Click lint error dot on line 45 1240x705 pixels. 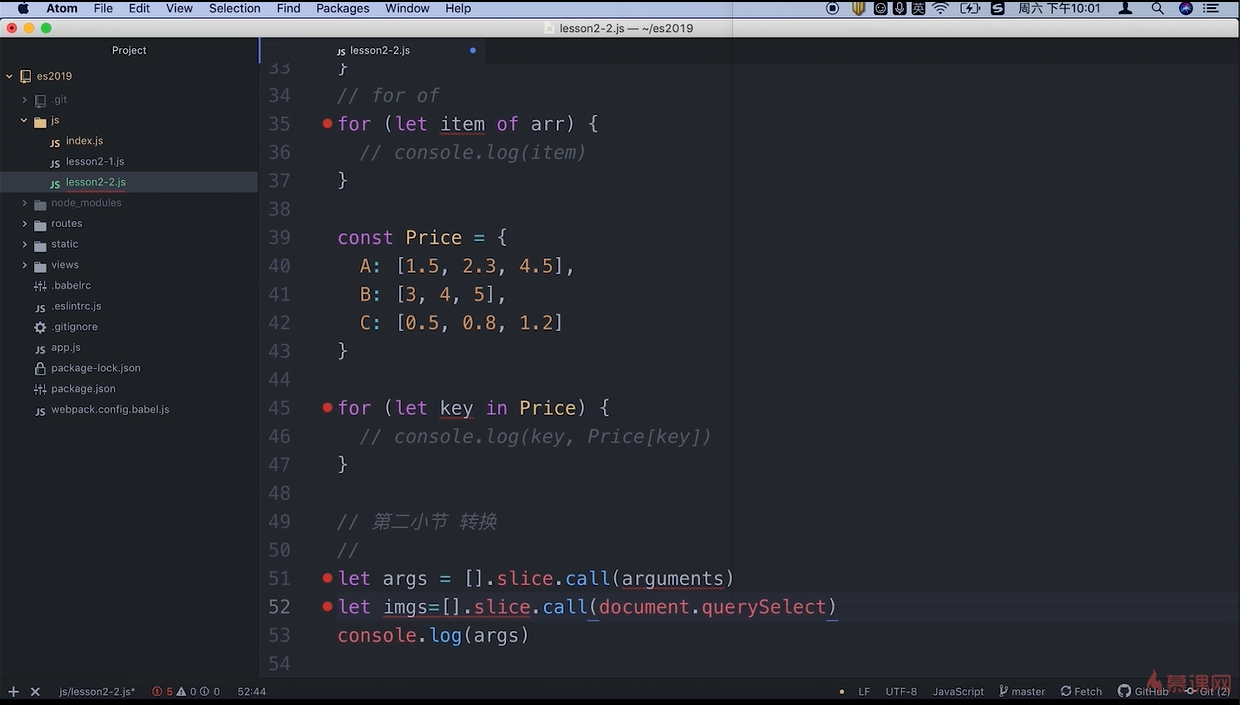point(327,408)
